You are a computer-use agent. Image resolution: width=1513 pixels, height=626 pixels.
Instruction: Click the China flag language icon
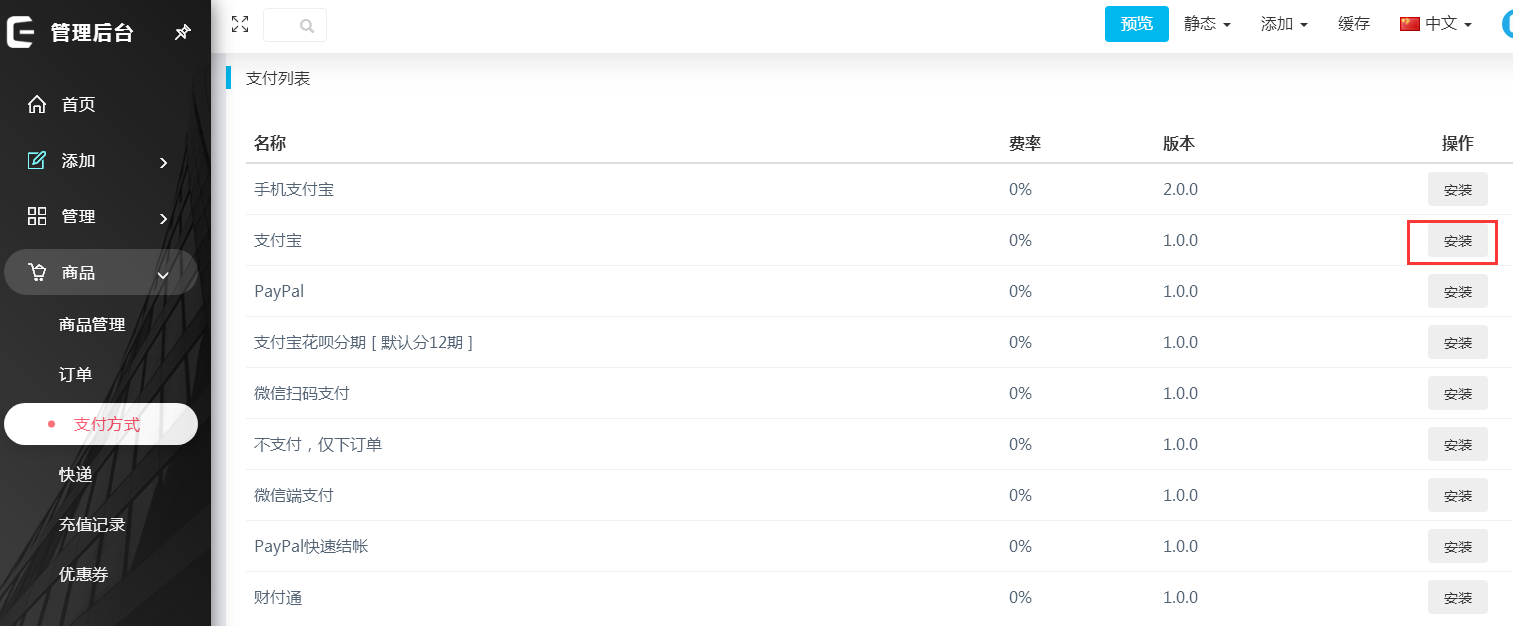pyautogui.click(x=1410, y=24)
